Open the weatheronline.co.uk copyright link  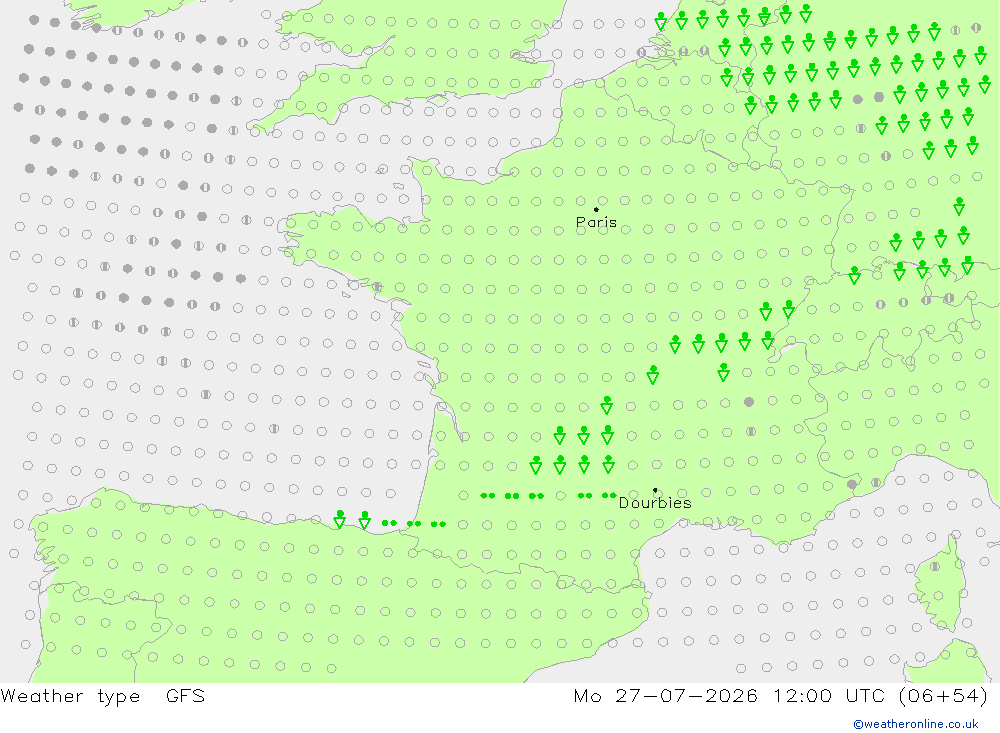916,724
